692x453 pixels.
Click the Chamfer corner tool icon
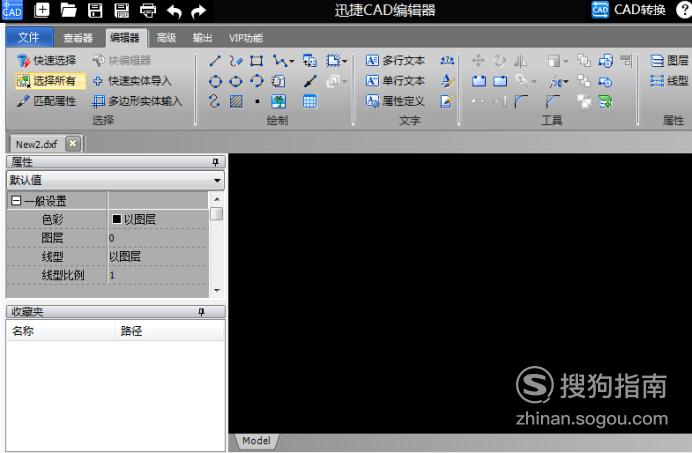pyautogui.click(x=552, y=102)
